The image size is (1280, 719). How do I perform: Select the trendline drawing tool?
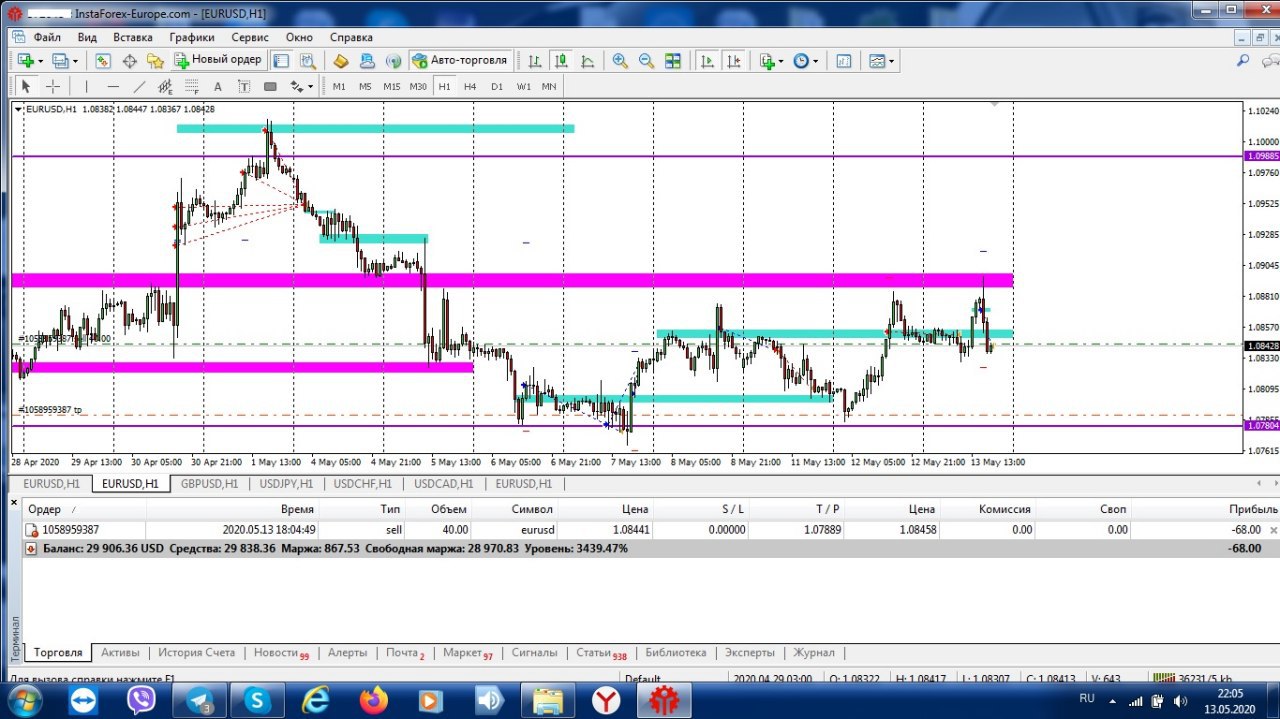click(x=140, y=86)
